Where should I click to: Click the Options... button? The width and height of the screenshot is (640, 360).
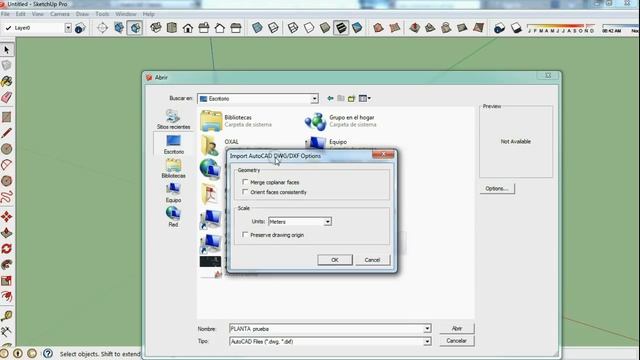click(x=497, y=189)
